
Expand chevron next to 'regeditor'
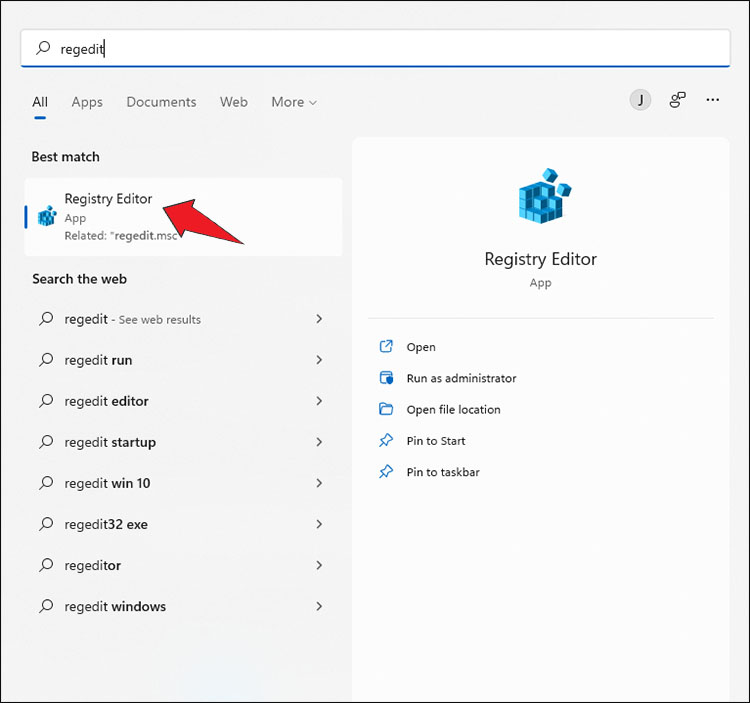319,565
